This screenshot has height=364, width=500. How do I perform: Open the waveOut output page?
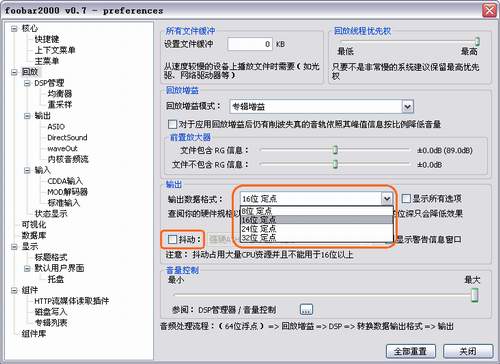click(x=62, y=148)
